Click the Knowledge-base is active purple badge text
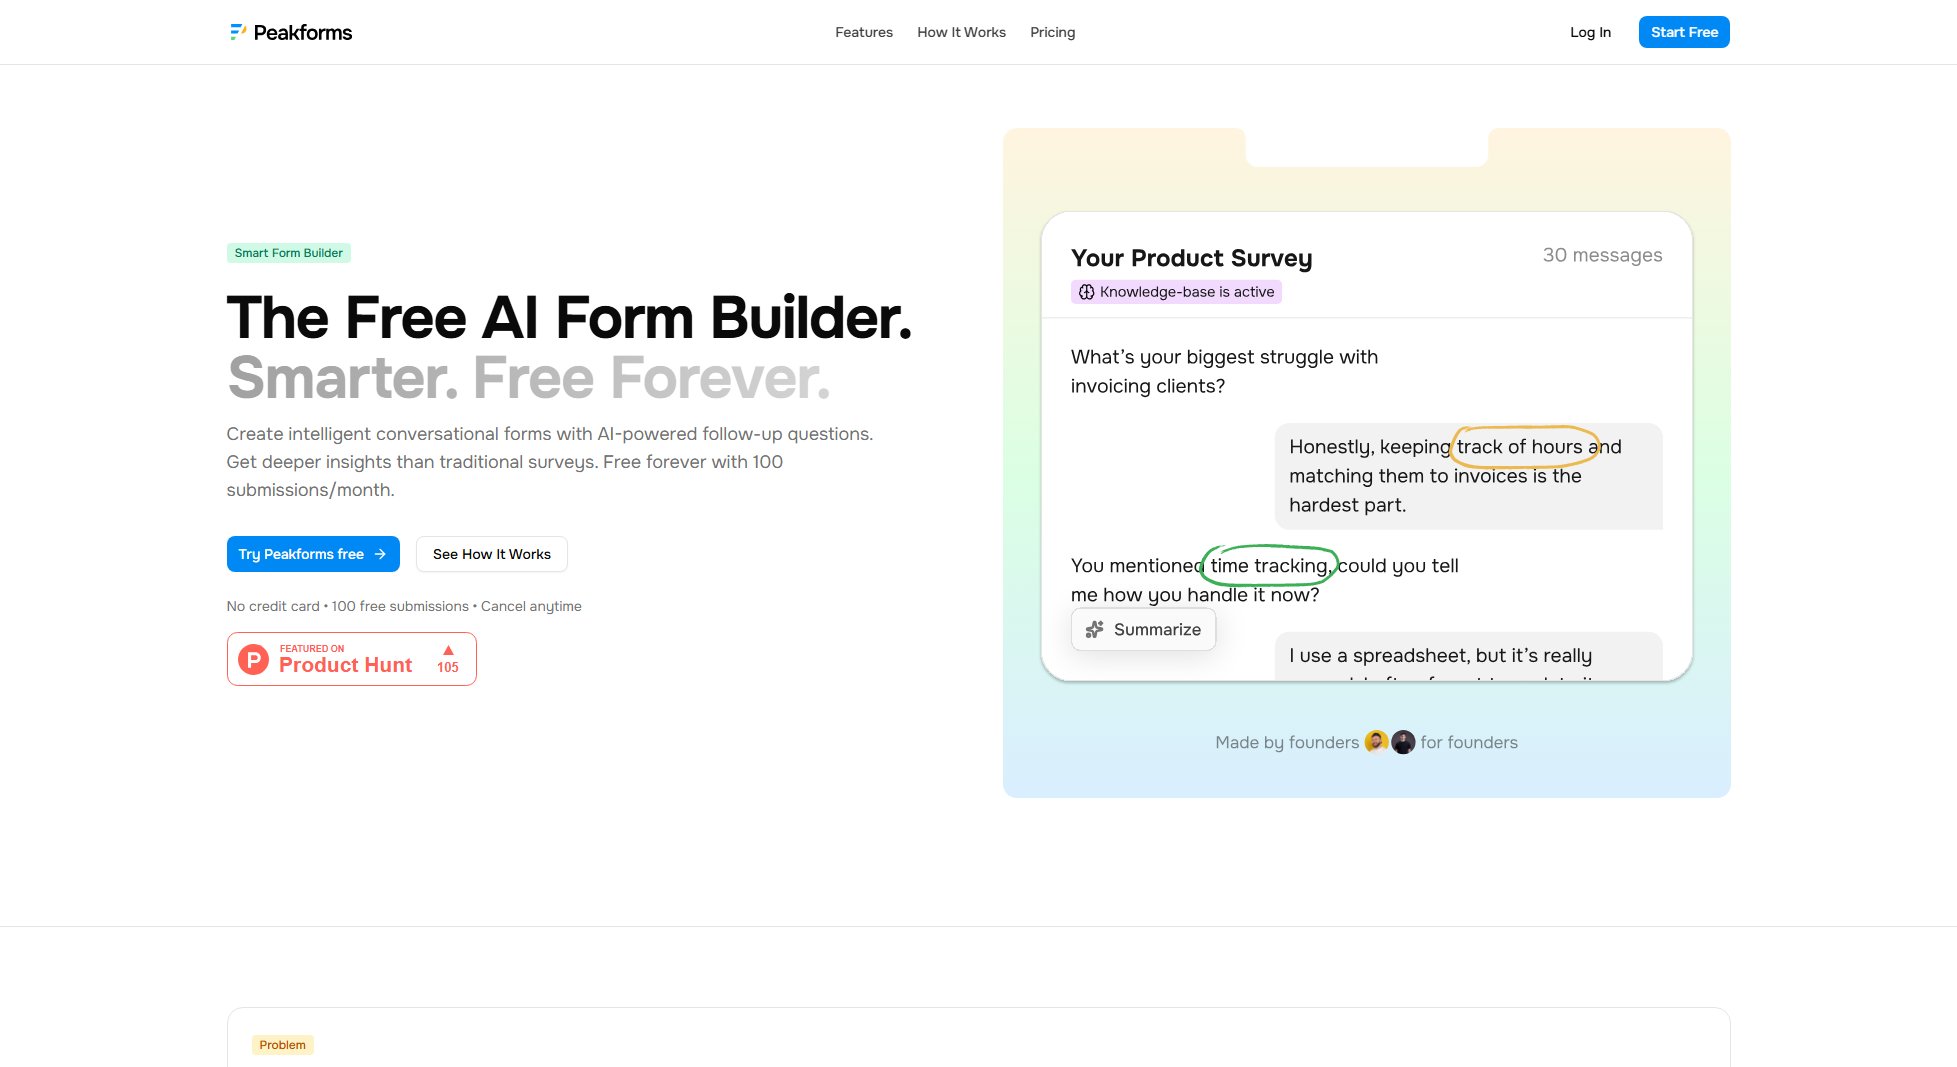The image size is (1957, 1067). click(1187, 292)
